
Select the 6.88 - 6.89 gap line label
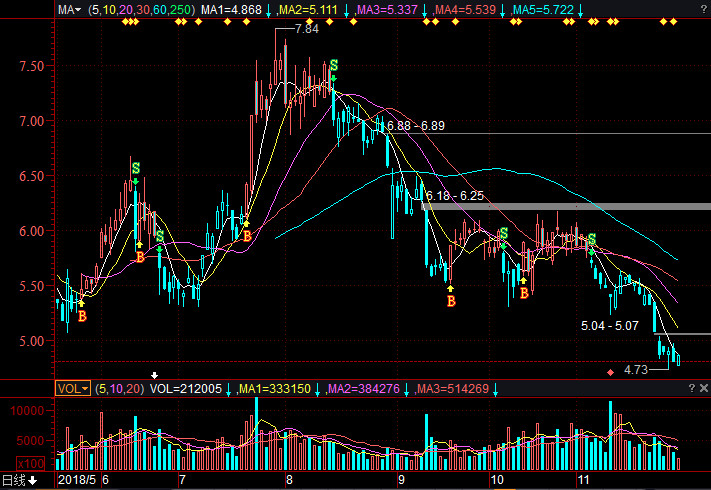point(429,126)
